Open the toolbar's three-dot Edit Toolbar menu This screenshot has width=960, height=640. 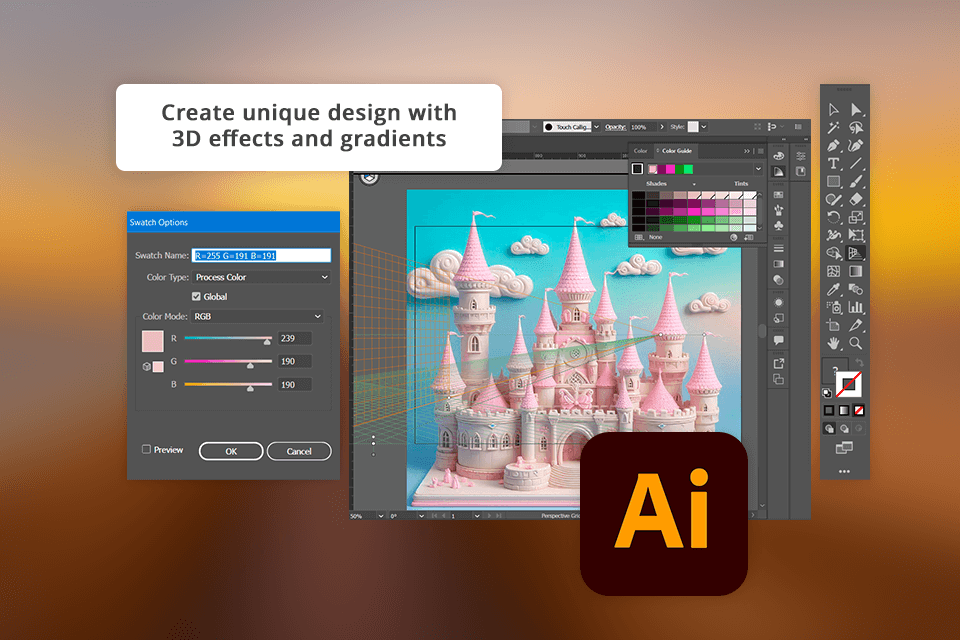click(x=844, y=472)
